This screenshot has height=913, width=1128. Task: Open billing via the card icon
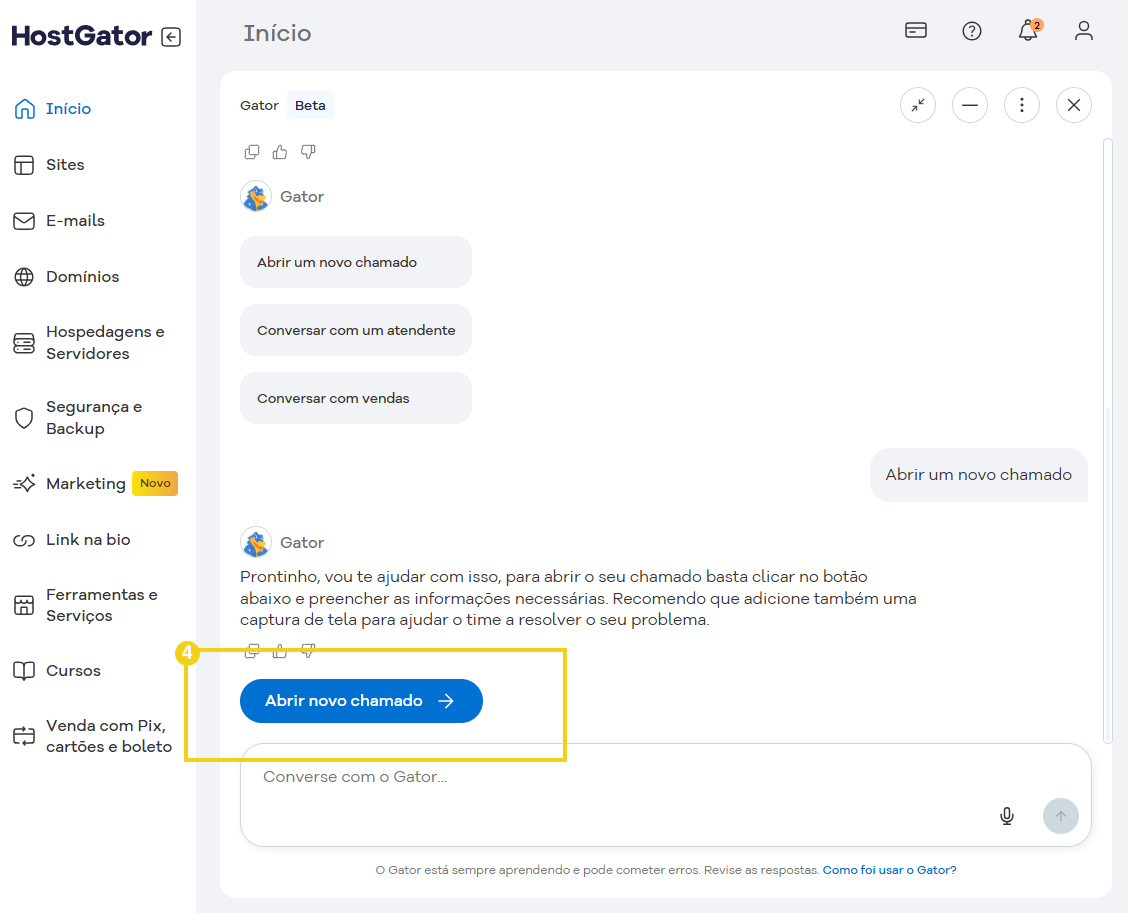(x=915, y=31)
